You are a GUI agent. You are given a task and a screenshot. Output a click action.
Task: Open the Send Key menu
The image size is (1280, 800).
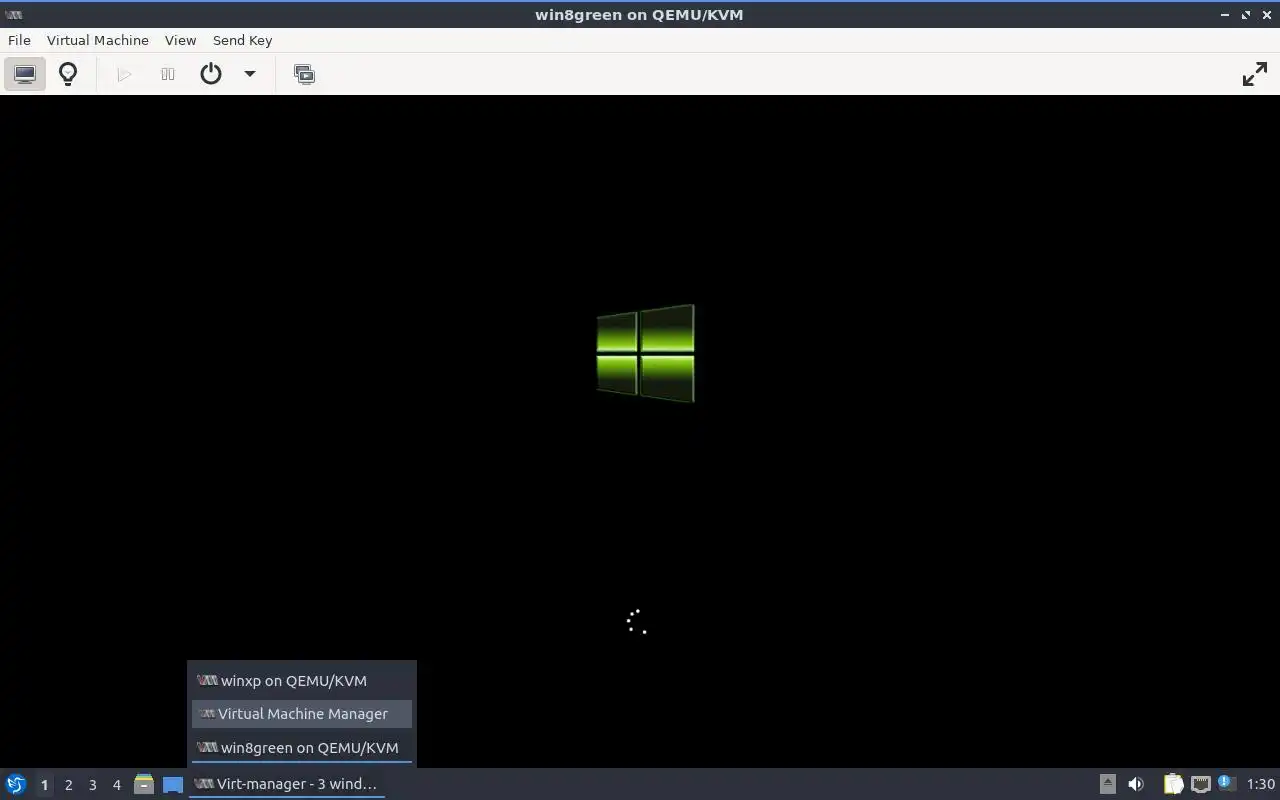[242, 40]
